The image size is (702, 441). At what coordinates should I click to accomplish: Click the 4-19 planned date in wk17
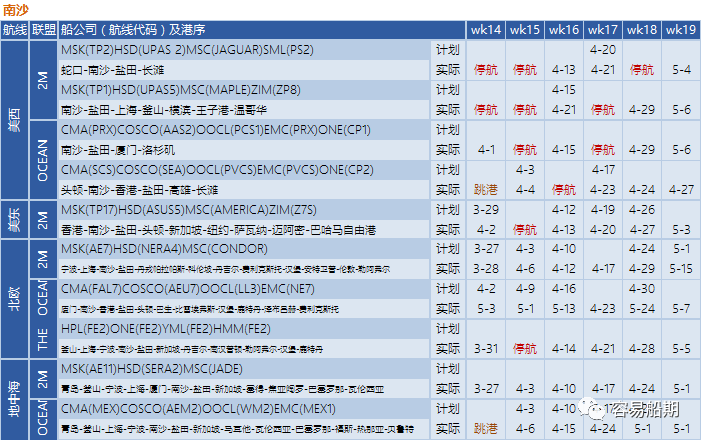click(x=603, y=210)
